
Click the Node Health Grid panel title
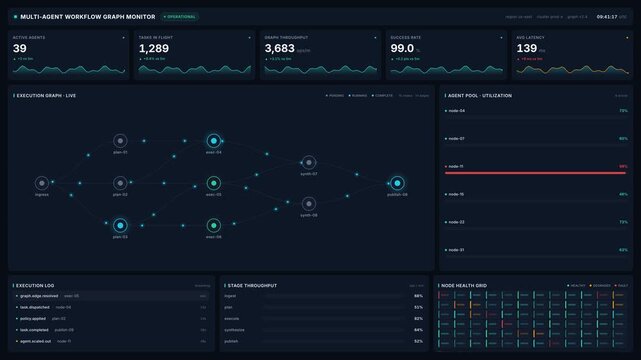pos(464,286)
